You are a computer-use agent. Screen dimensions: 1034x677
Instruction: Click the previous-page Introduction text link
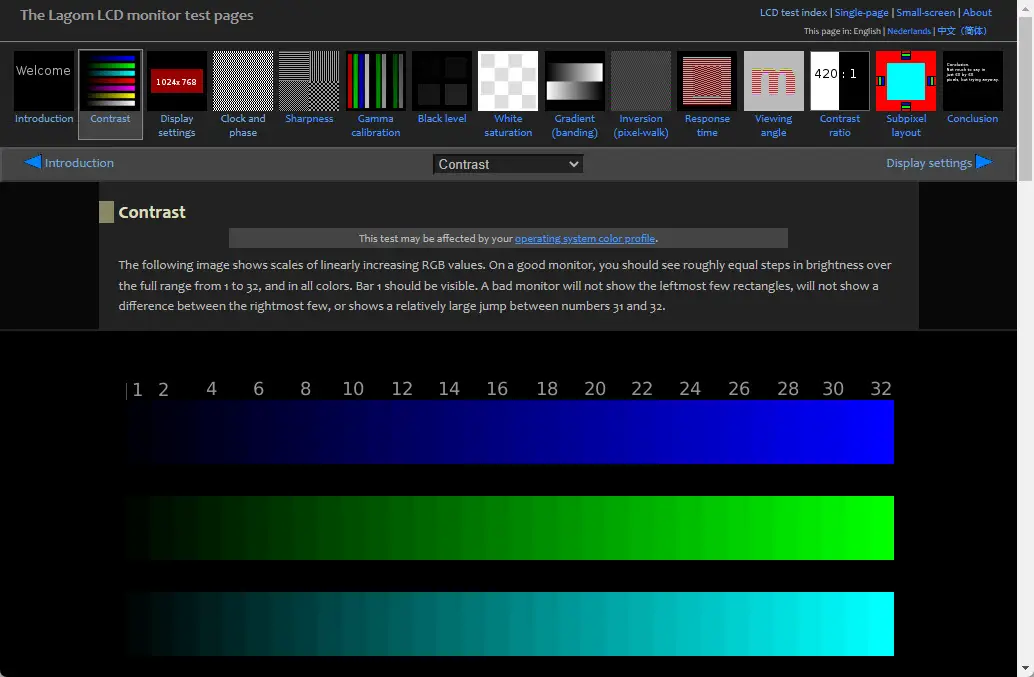coord(79,163)
